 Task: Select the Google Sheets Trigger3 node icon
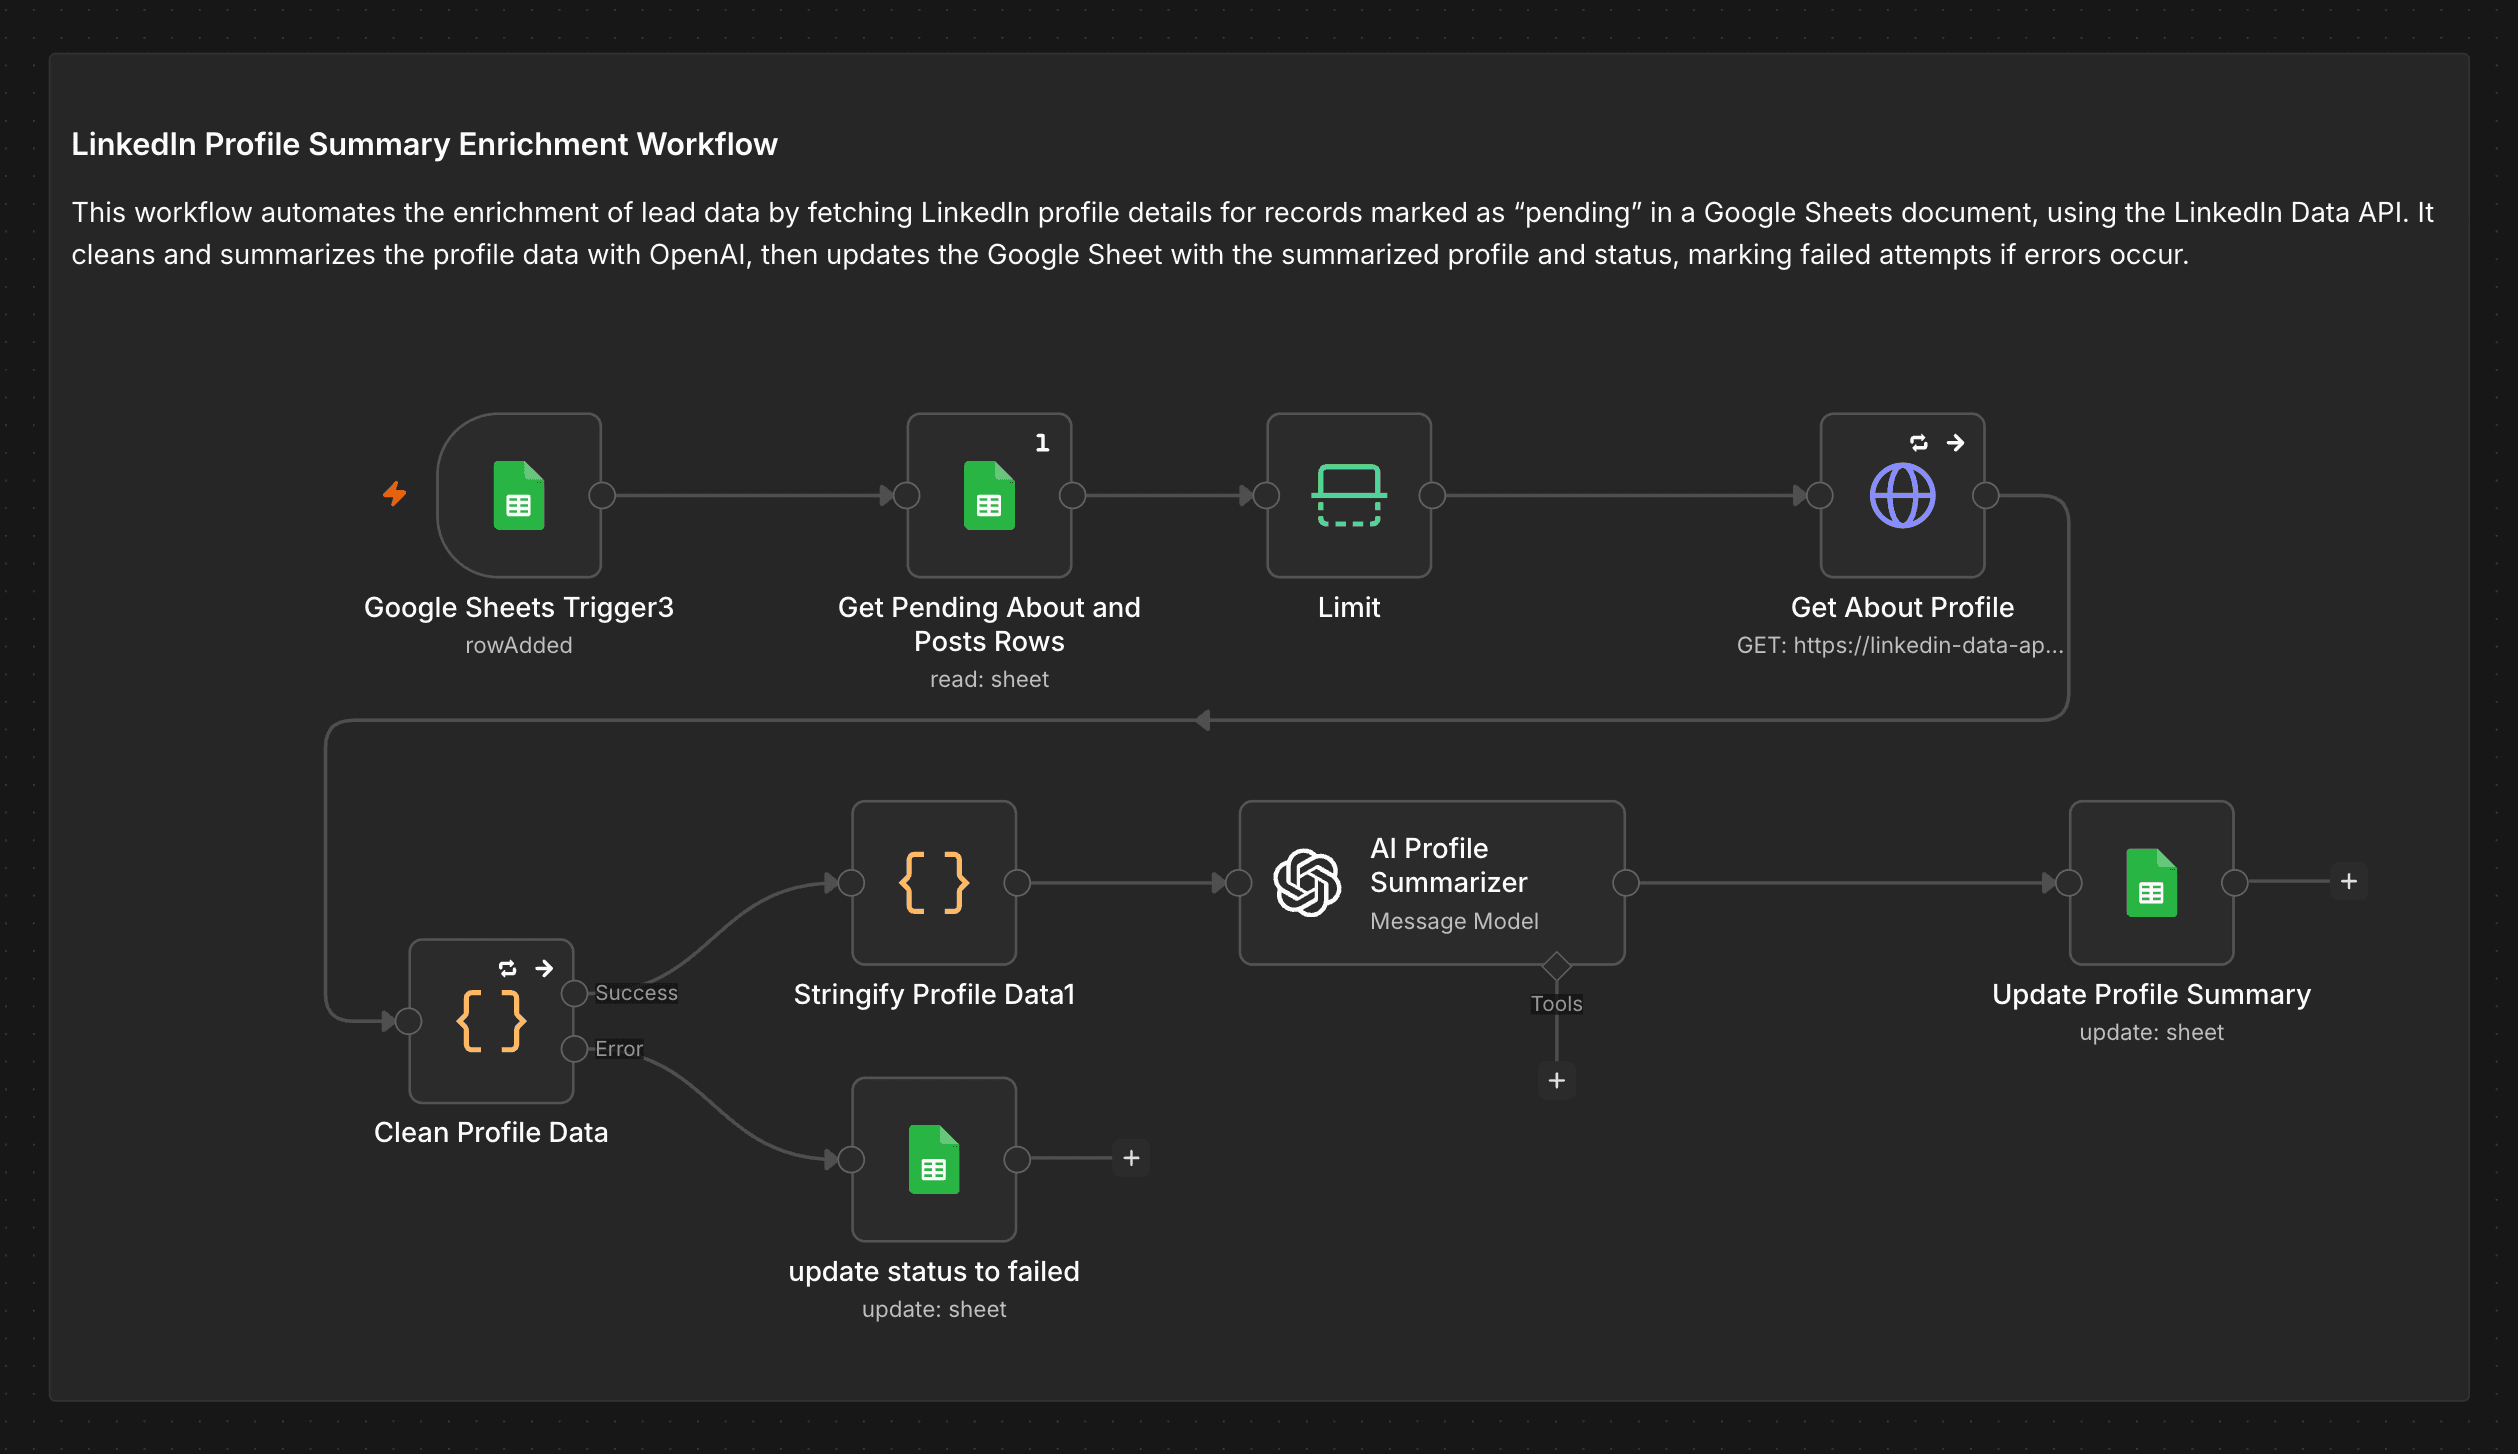click(519, 495)
